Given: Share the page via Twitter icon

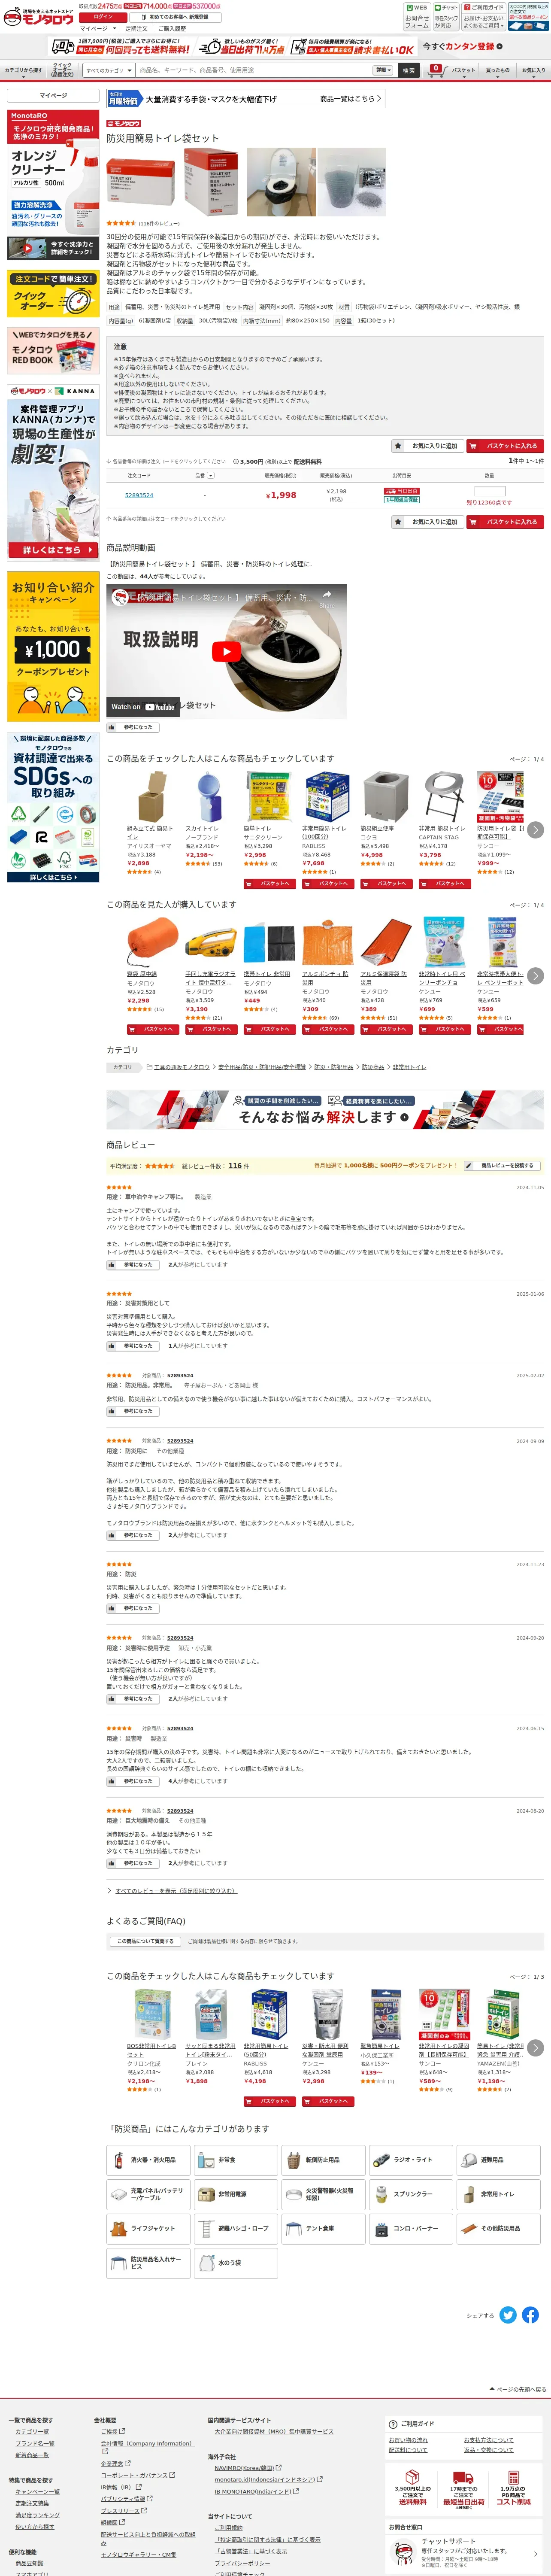Looking at the screenshot, I should click(508, 2315).
